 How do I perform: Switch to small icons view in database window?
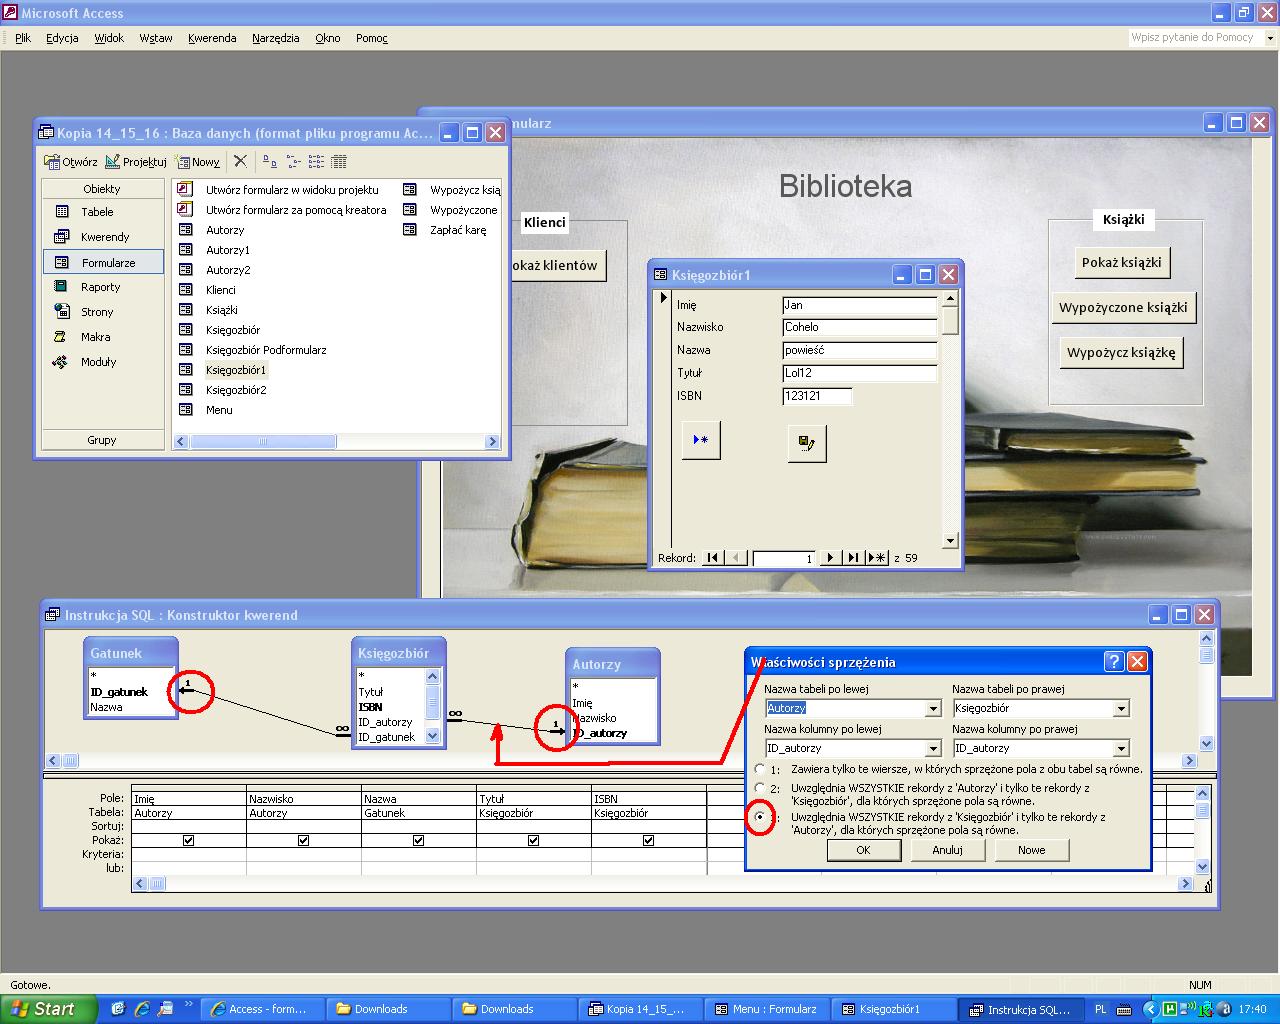[293, 161]
